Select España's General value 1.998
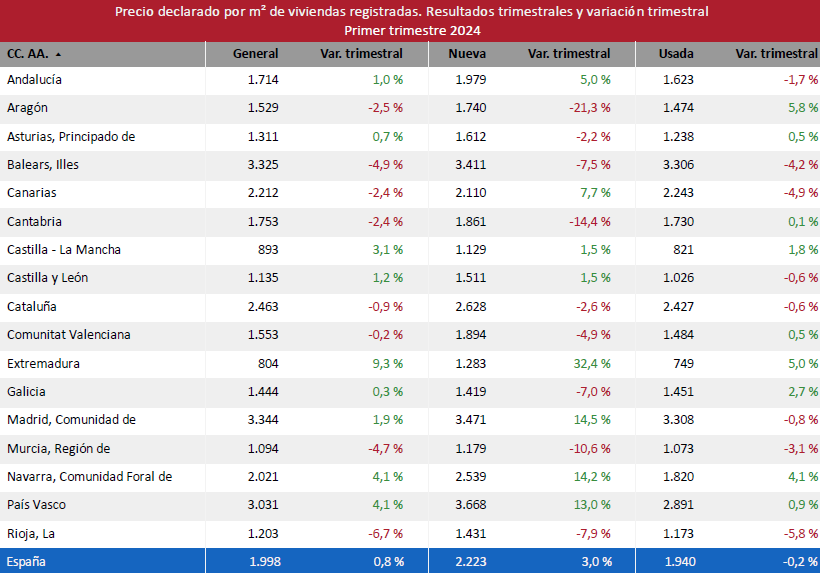The image size is (820, 573). pyautogui.click(x=263, y=562)
